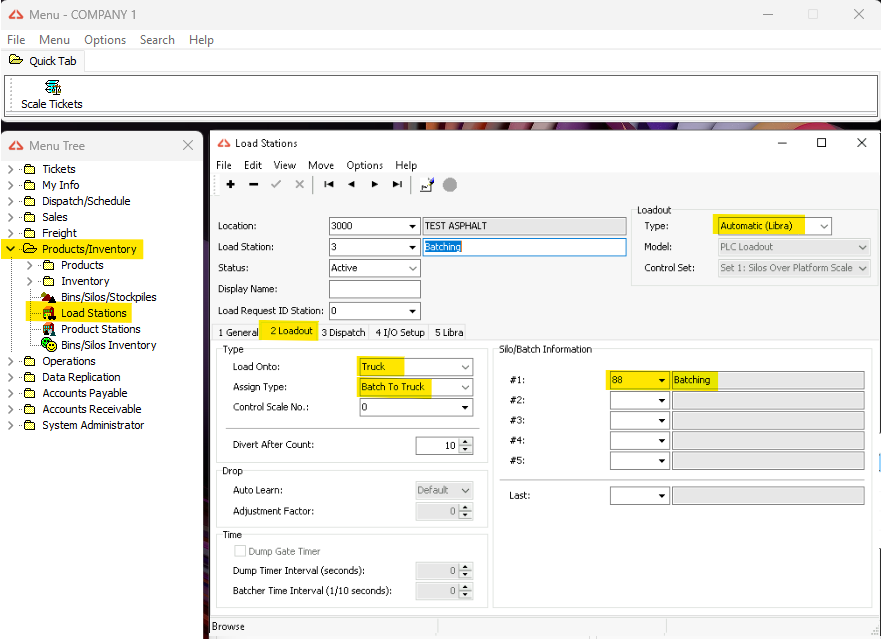Open the Location dropdown
The width and height of the screenshot is (881, 639).
(412, 226)
